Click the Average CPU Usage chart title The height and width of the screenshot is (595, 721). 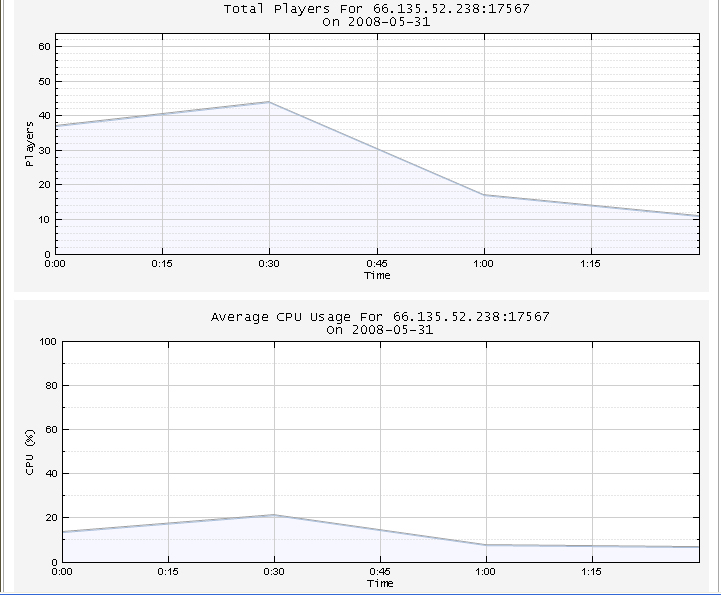pos(380,317)
